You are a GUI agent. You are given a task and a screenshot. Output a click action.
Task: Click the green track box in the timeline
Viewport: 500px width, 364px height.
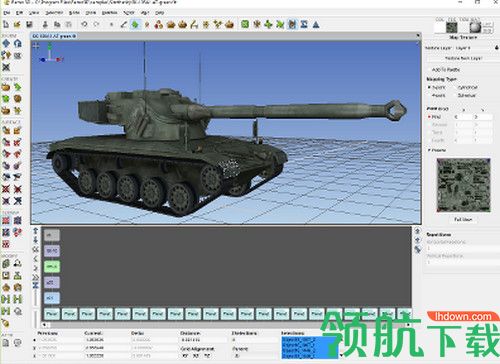click(52, 266)
